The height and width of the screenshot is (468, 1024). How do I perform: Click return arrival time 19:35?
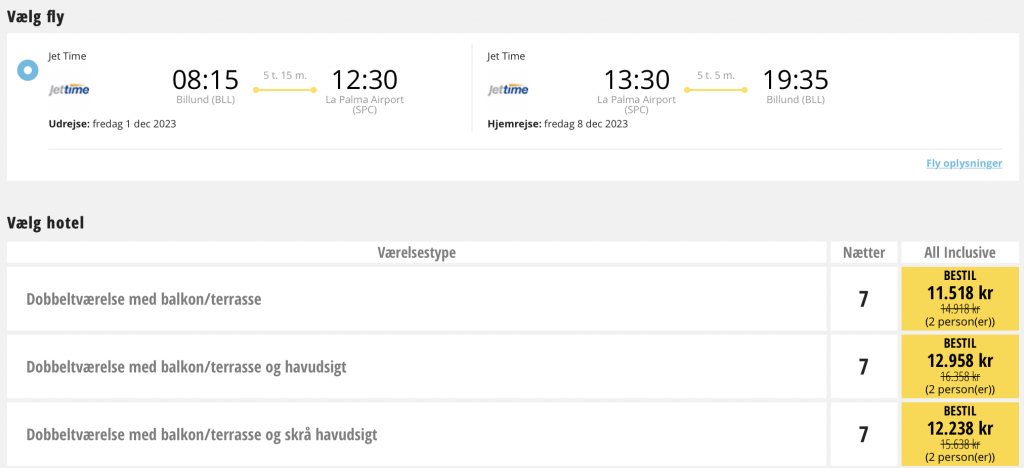coord(795,80)
